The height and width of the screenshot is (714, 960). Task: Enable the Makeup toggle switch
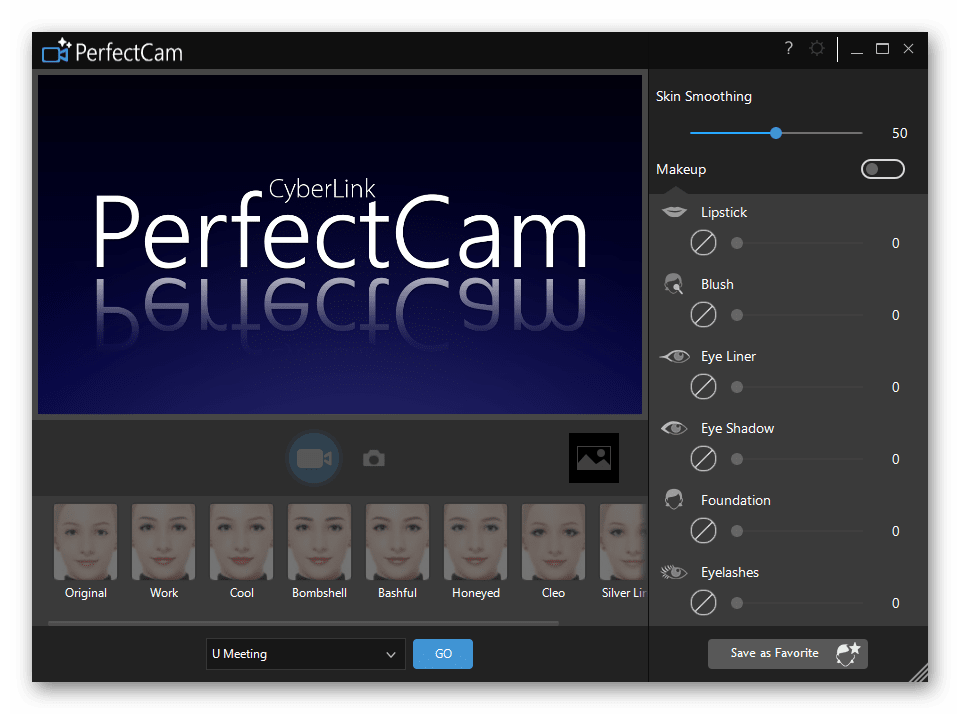pos(882,169)
